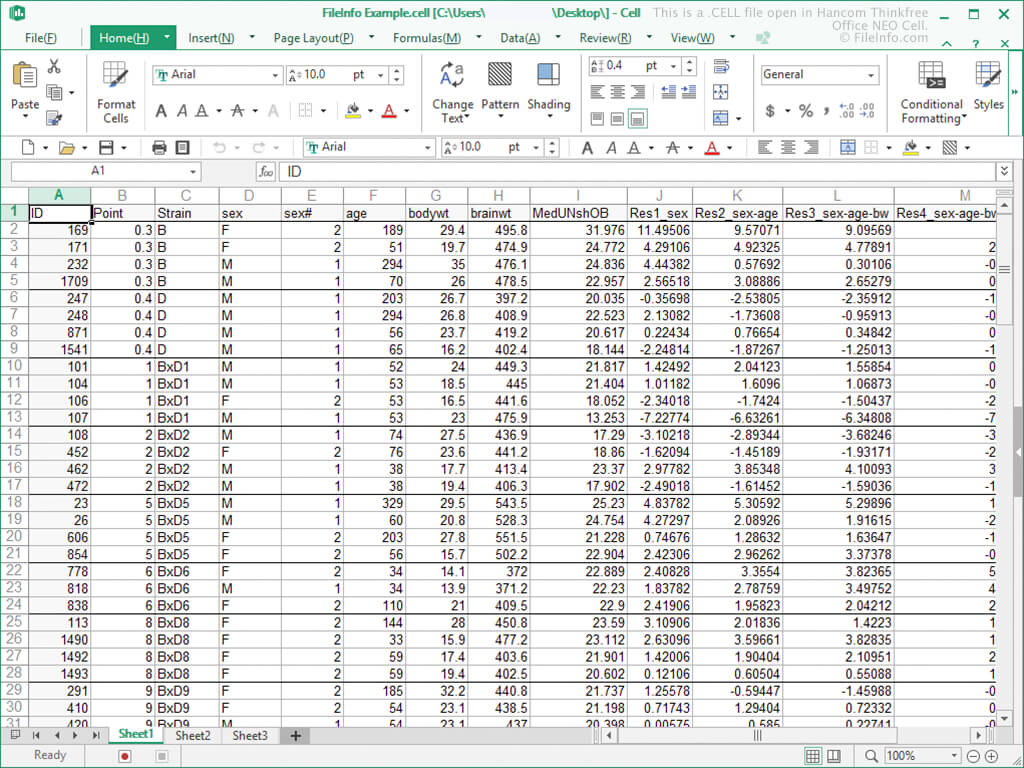
Task: Open the Arial font dropdown in quick toolbar
Action: 428,148
